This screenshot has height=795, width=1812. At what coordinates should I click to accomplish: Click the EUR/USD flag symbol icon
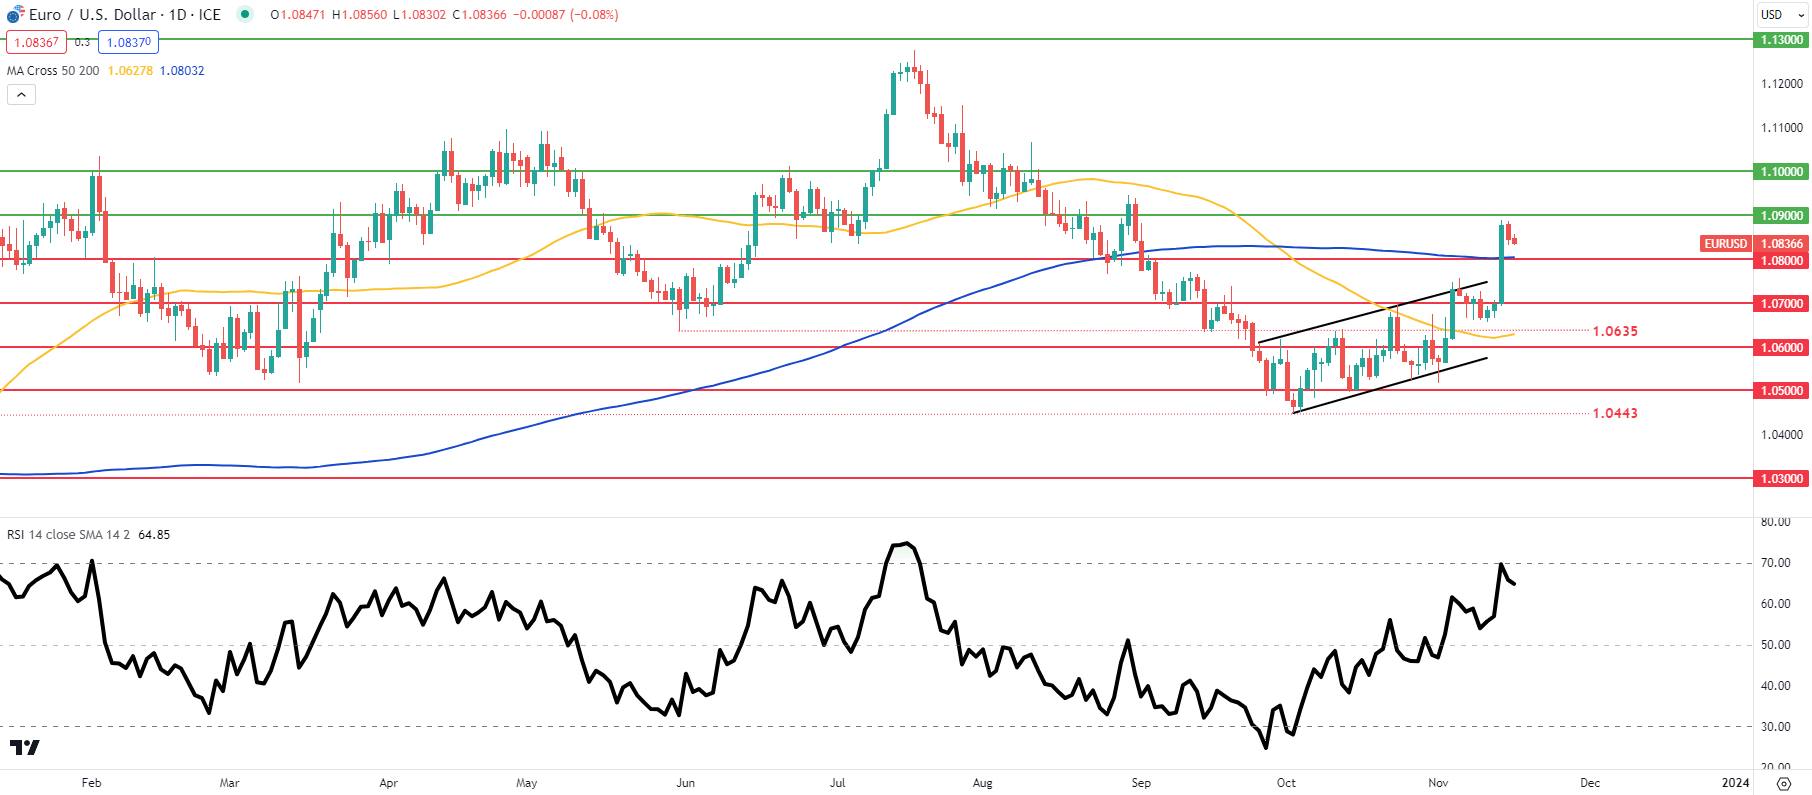tap(14, 15)
